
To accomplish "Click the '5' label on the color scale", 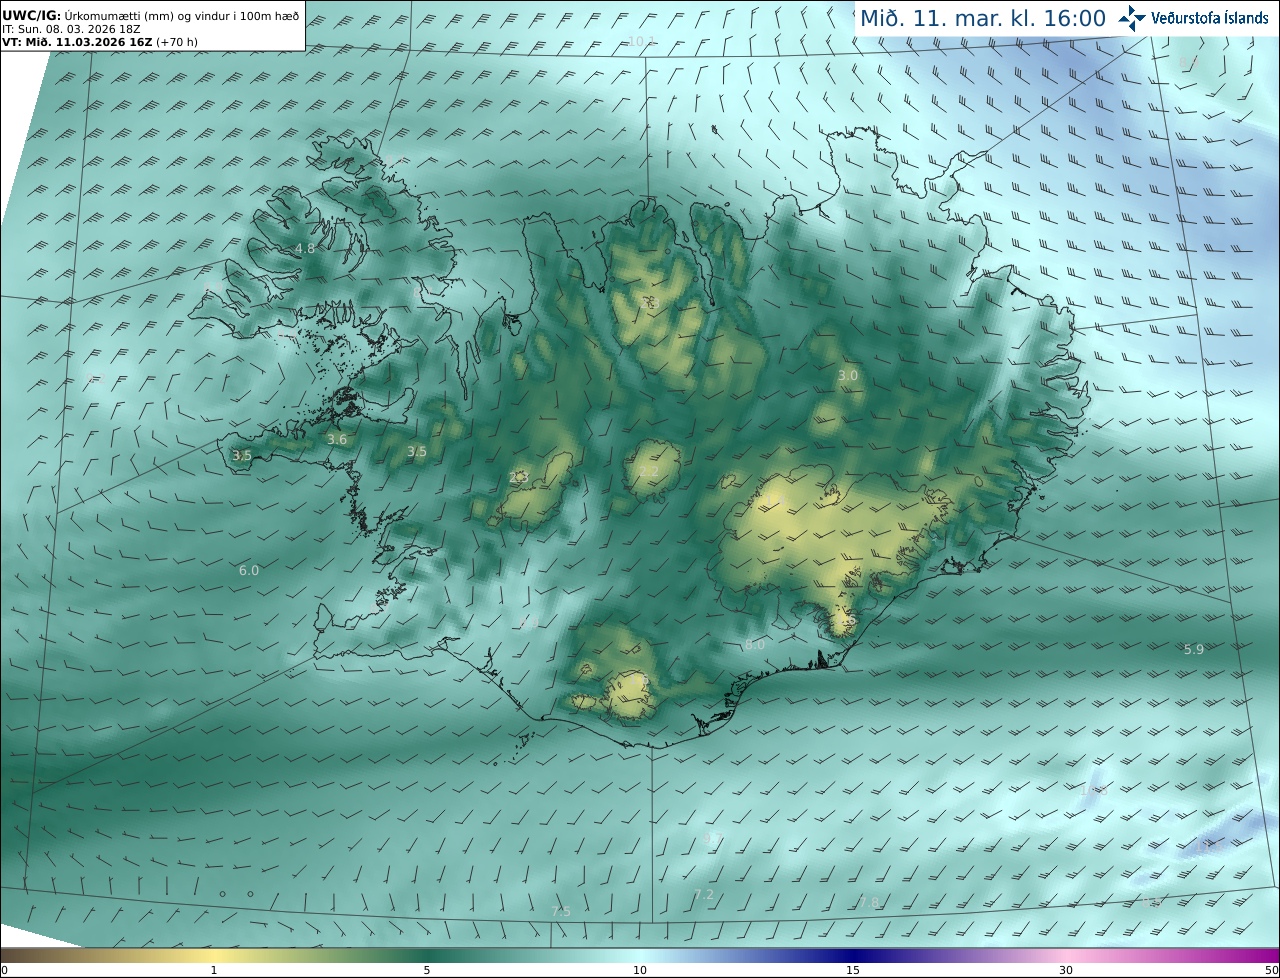I will tap(427, 970).
